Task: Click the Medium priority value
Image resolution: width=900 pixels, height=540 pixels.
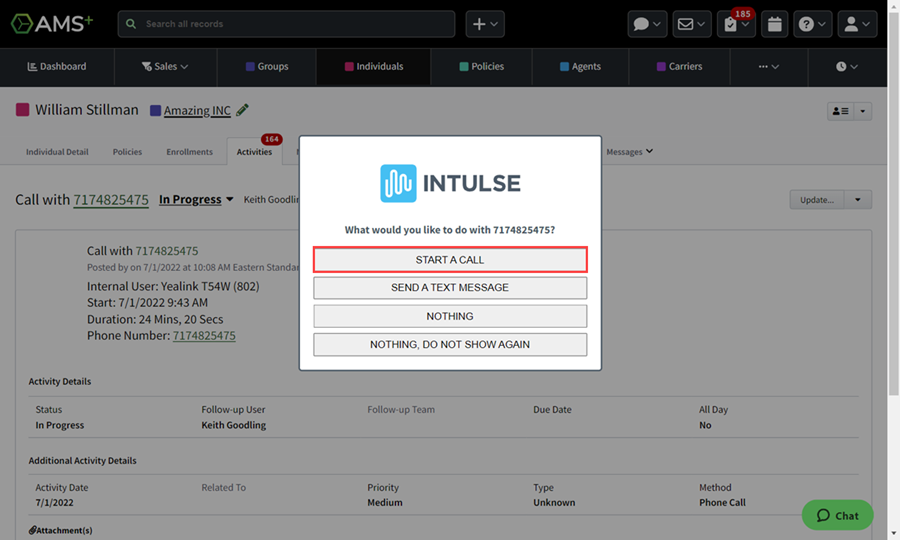Action: point(385,503)
